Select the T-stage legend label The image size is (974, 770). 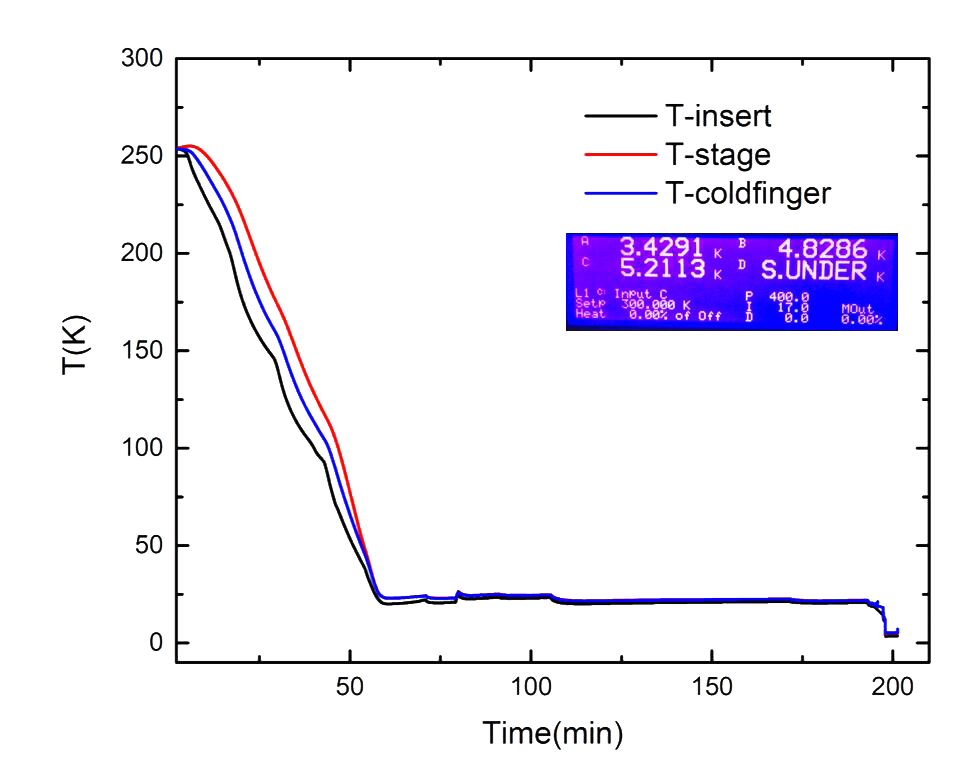(718, 155)
